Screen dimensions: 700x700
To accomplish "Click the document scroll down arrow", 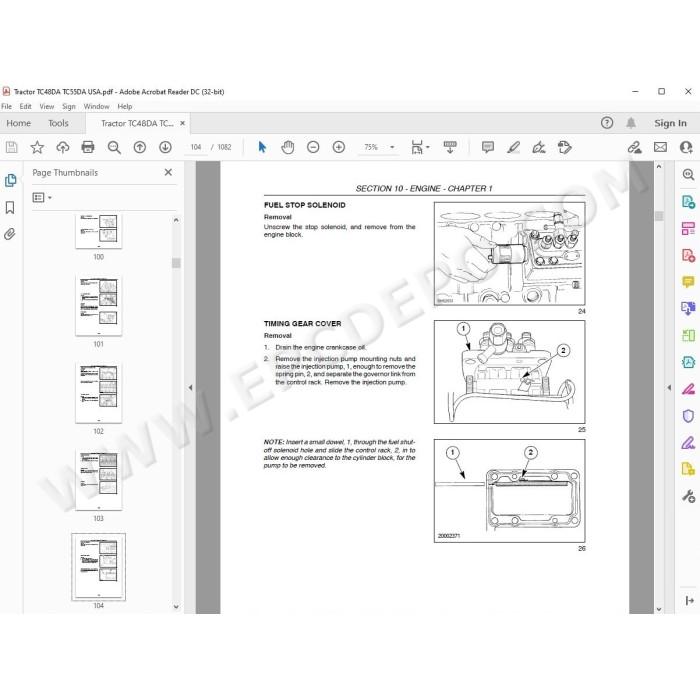I will [x=659, y=609].
